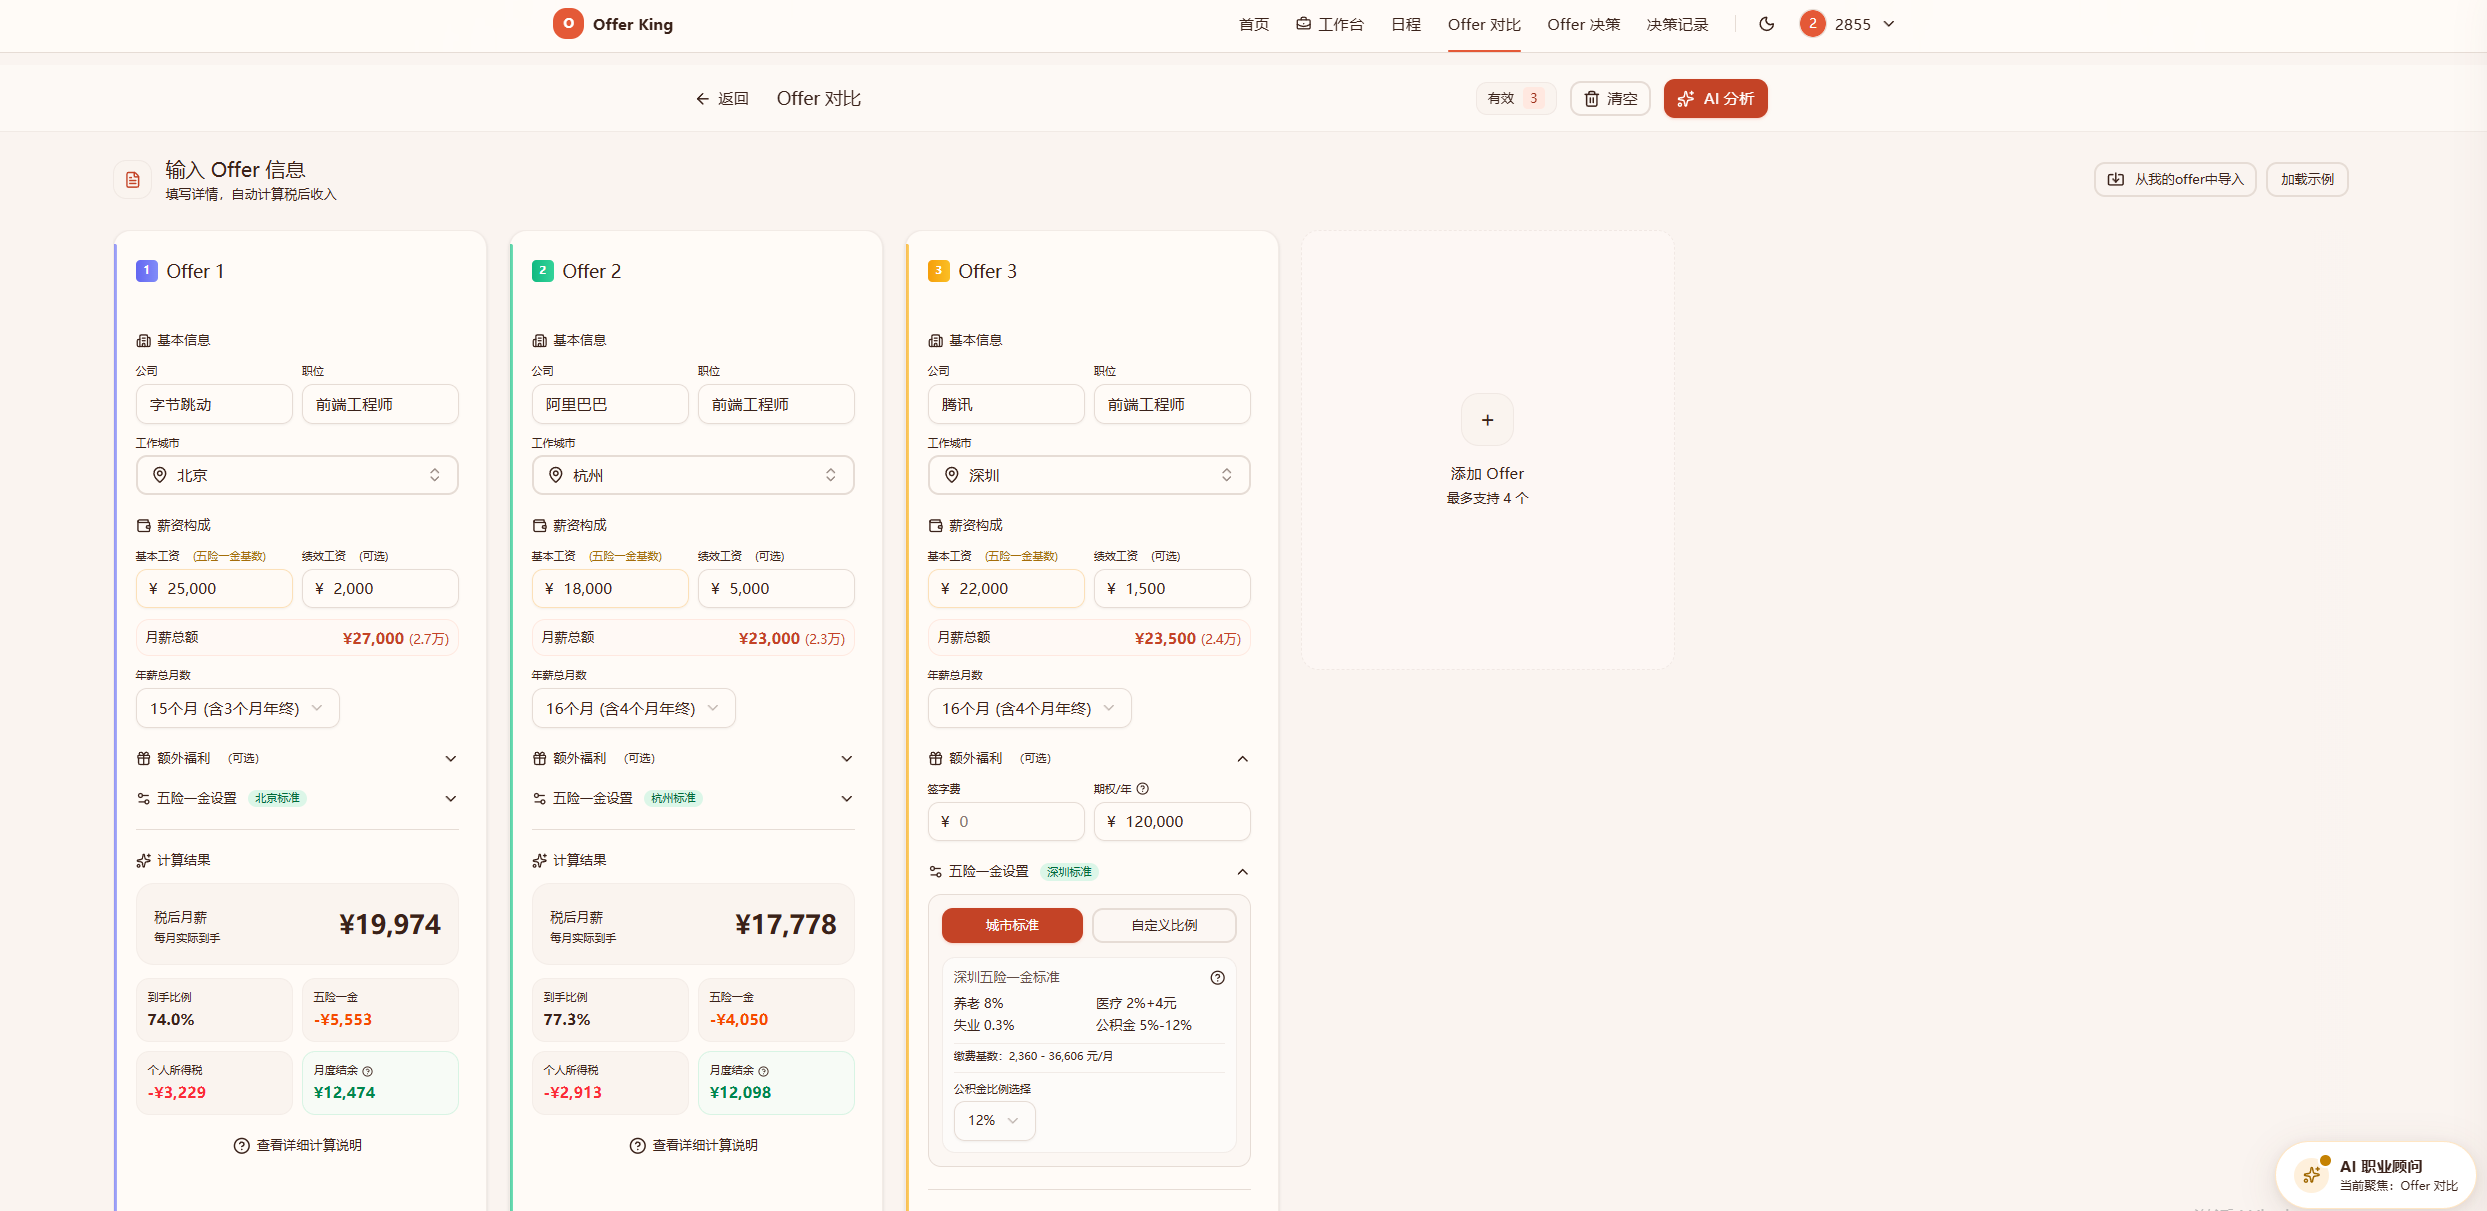The height and width of the screenshot is (1211, 2487).
Task: Click help icon in 深圳五险一金标准 panel
Action: point(1217,978)
